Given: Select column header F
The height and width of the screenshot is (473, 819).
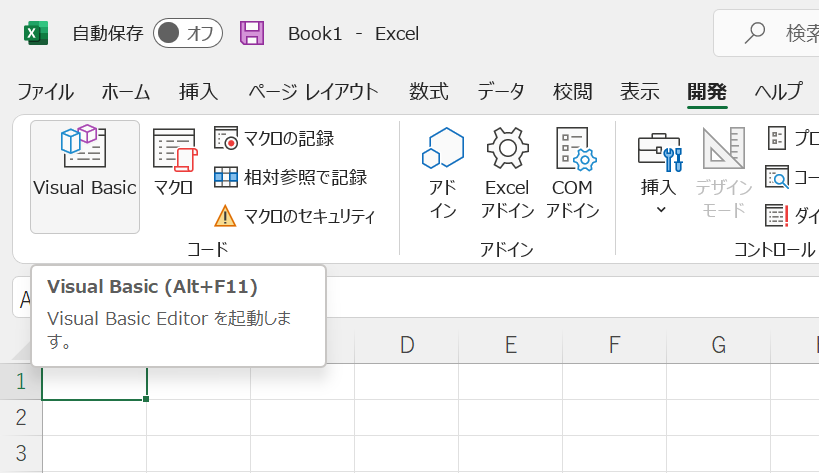Looking at the screenshot, I should point(614,346).
